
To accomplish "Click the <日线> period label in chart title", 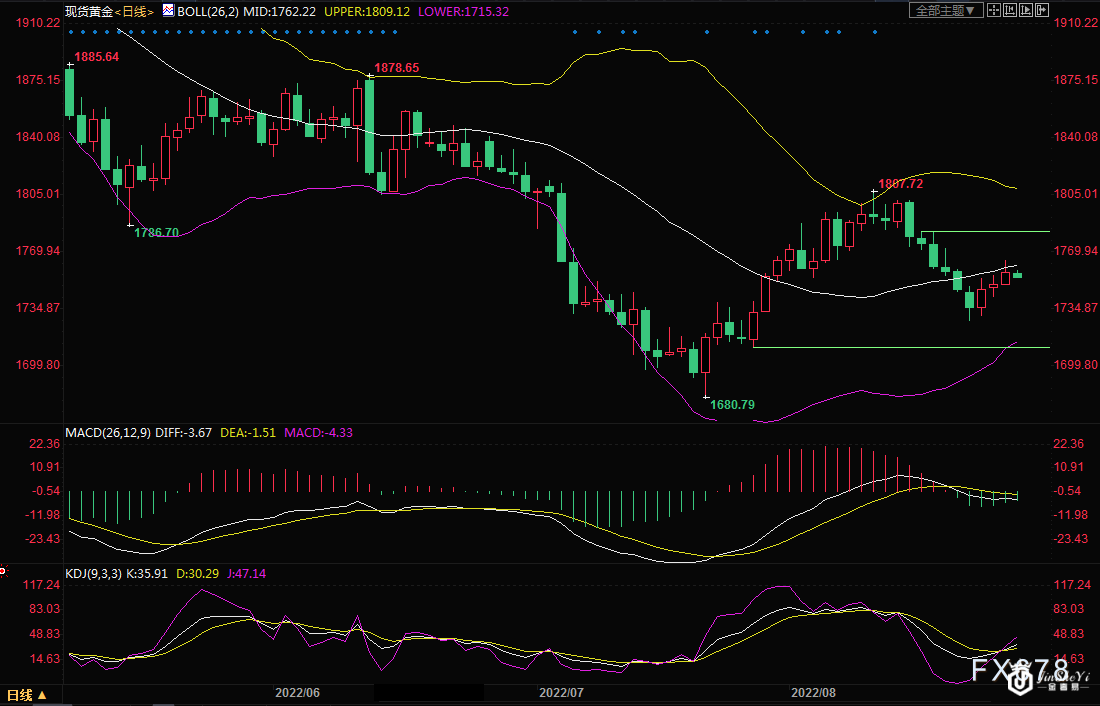I will (x=134, y=11).
